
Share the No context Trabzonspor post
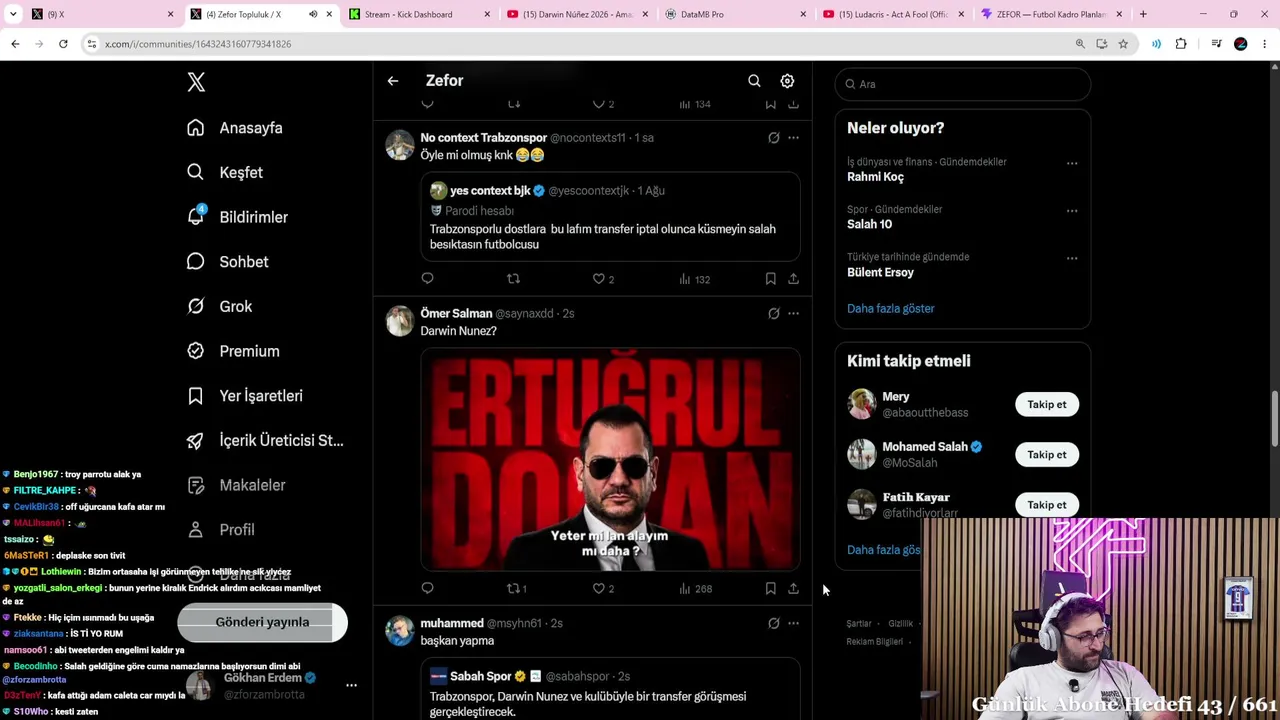point(793,279)
